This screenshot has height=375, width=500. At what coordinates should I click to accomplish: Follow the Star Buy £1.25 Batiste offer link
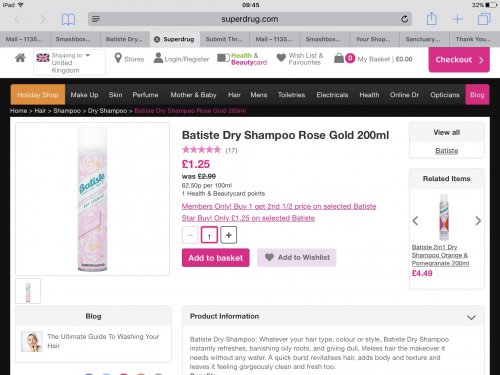coord(248,218)
